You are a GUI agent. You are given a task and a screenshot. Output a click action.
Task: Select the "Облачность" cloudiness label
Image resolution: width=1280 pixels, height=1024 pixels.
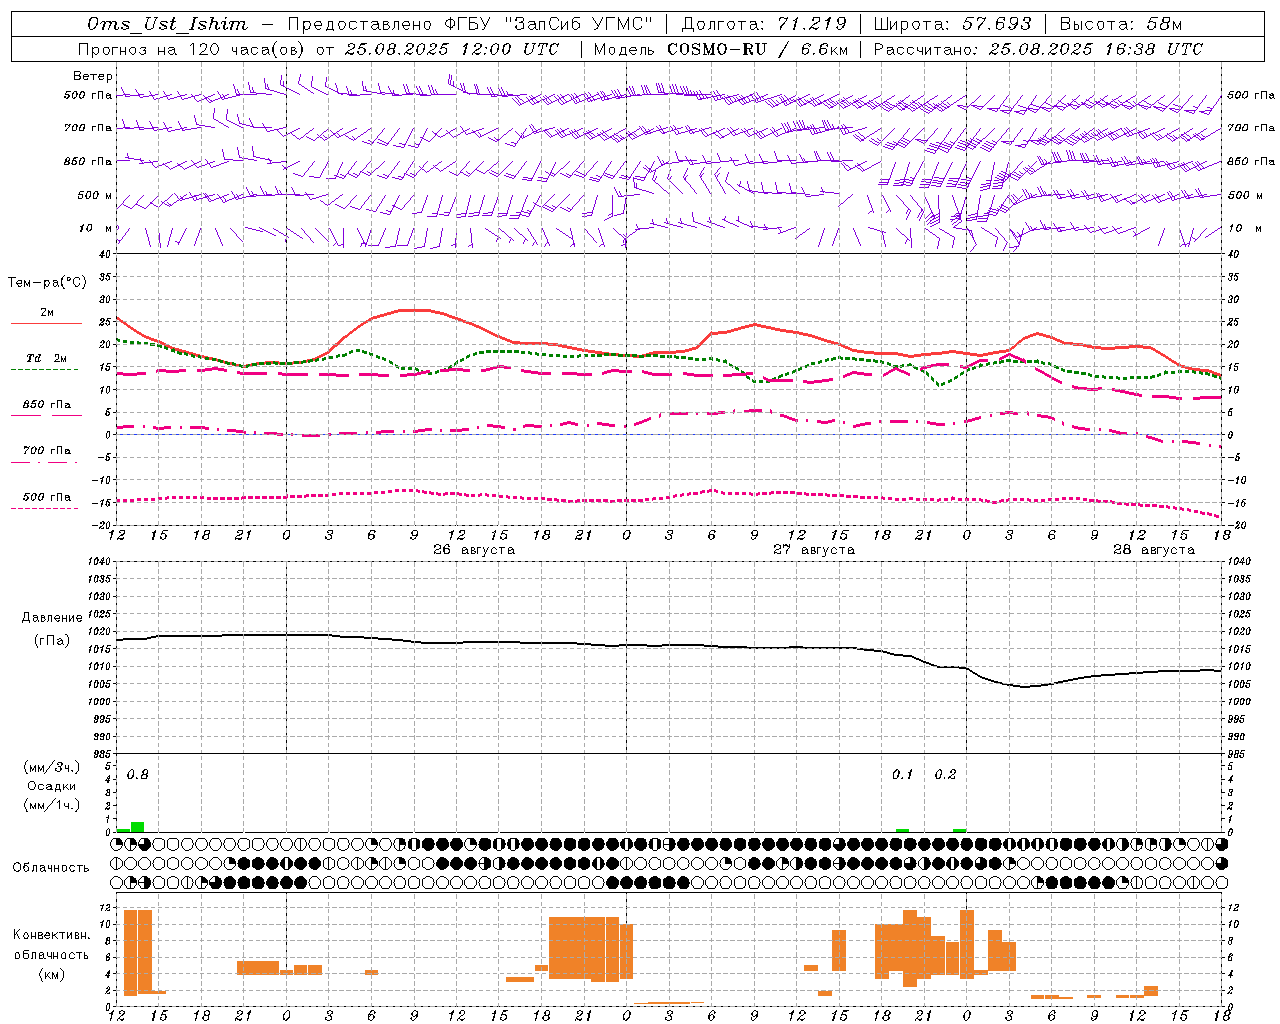[51, 867]
